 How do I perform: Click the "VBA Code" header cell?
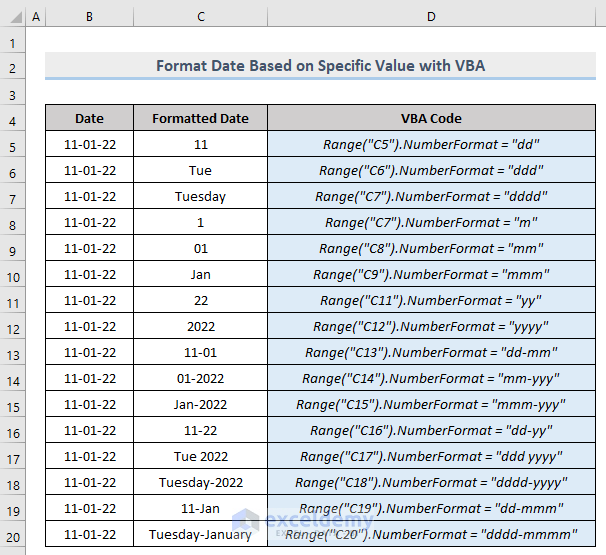[431, 119]
